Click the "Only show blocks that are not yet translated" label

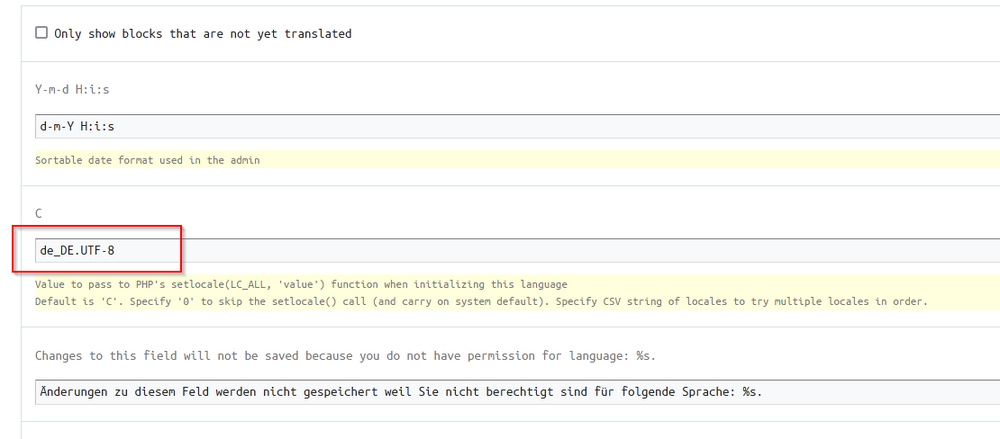pos(203,33)
